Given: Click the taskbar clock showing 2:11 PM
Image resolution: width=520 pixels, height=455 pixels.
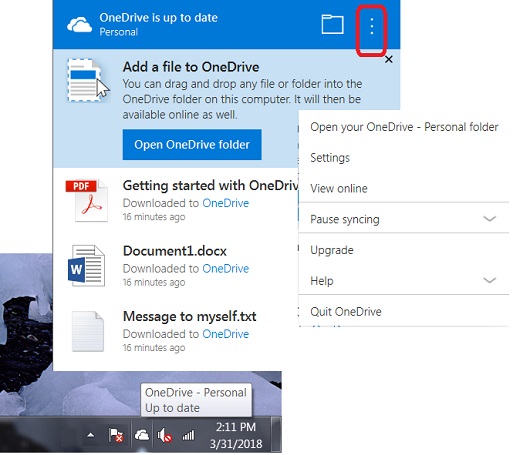Looking at the screenshot, I should click(236, 435).
